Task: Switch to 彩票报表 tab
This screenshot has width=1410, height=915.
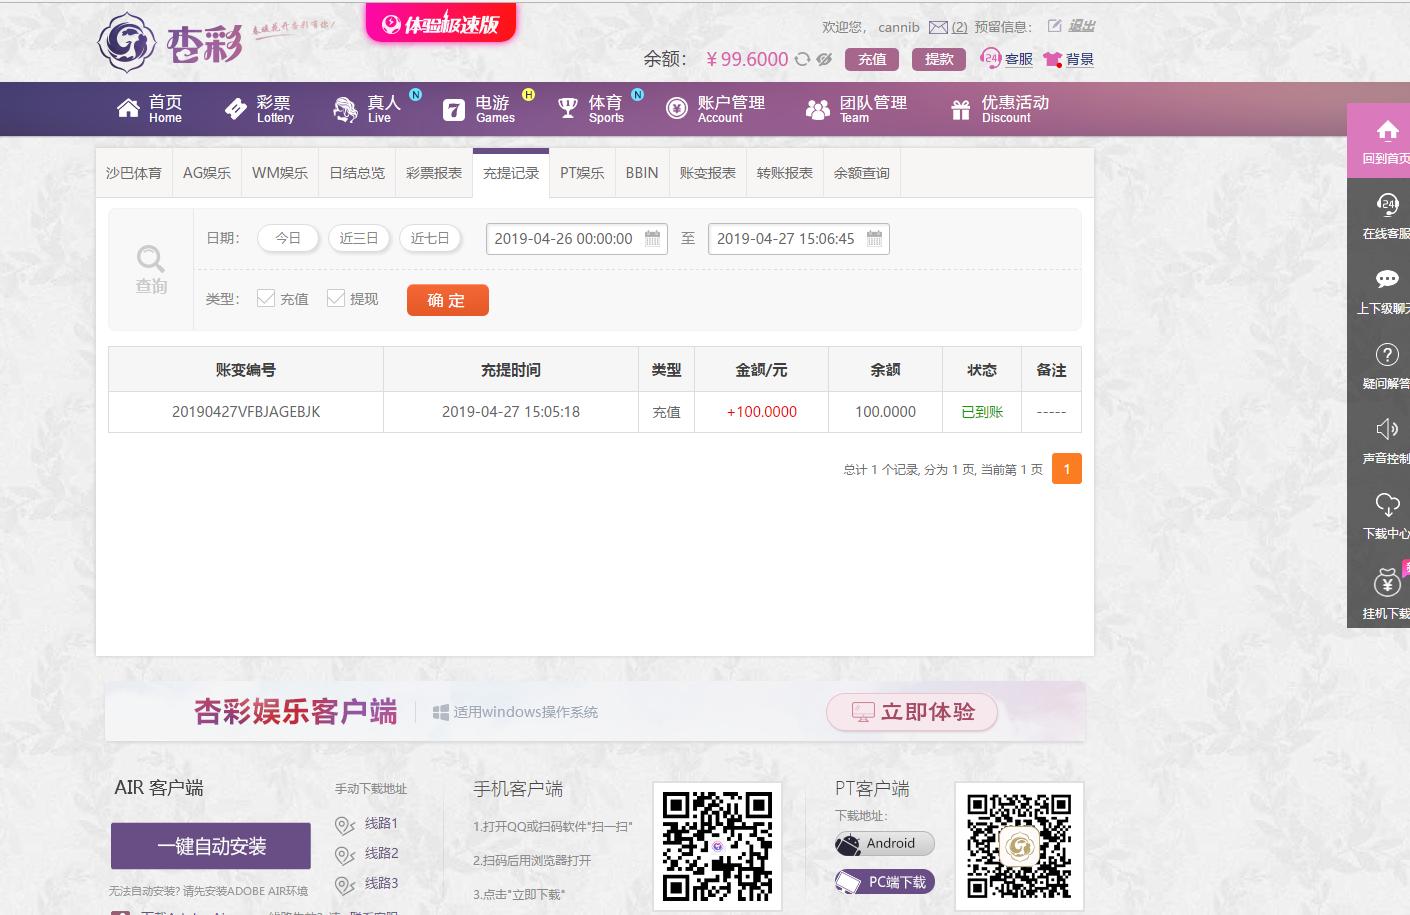Action: coord(434,173)
